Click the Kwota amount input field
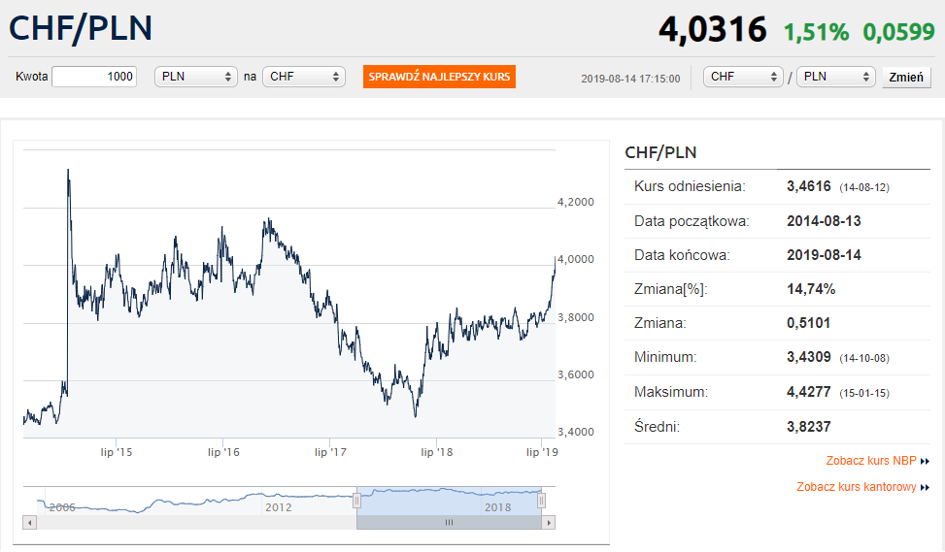The image size is (945, 552). pyautogui.click(x=95, y=77)
